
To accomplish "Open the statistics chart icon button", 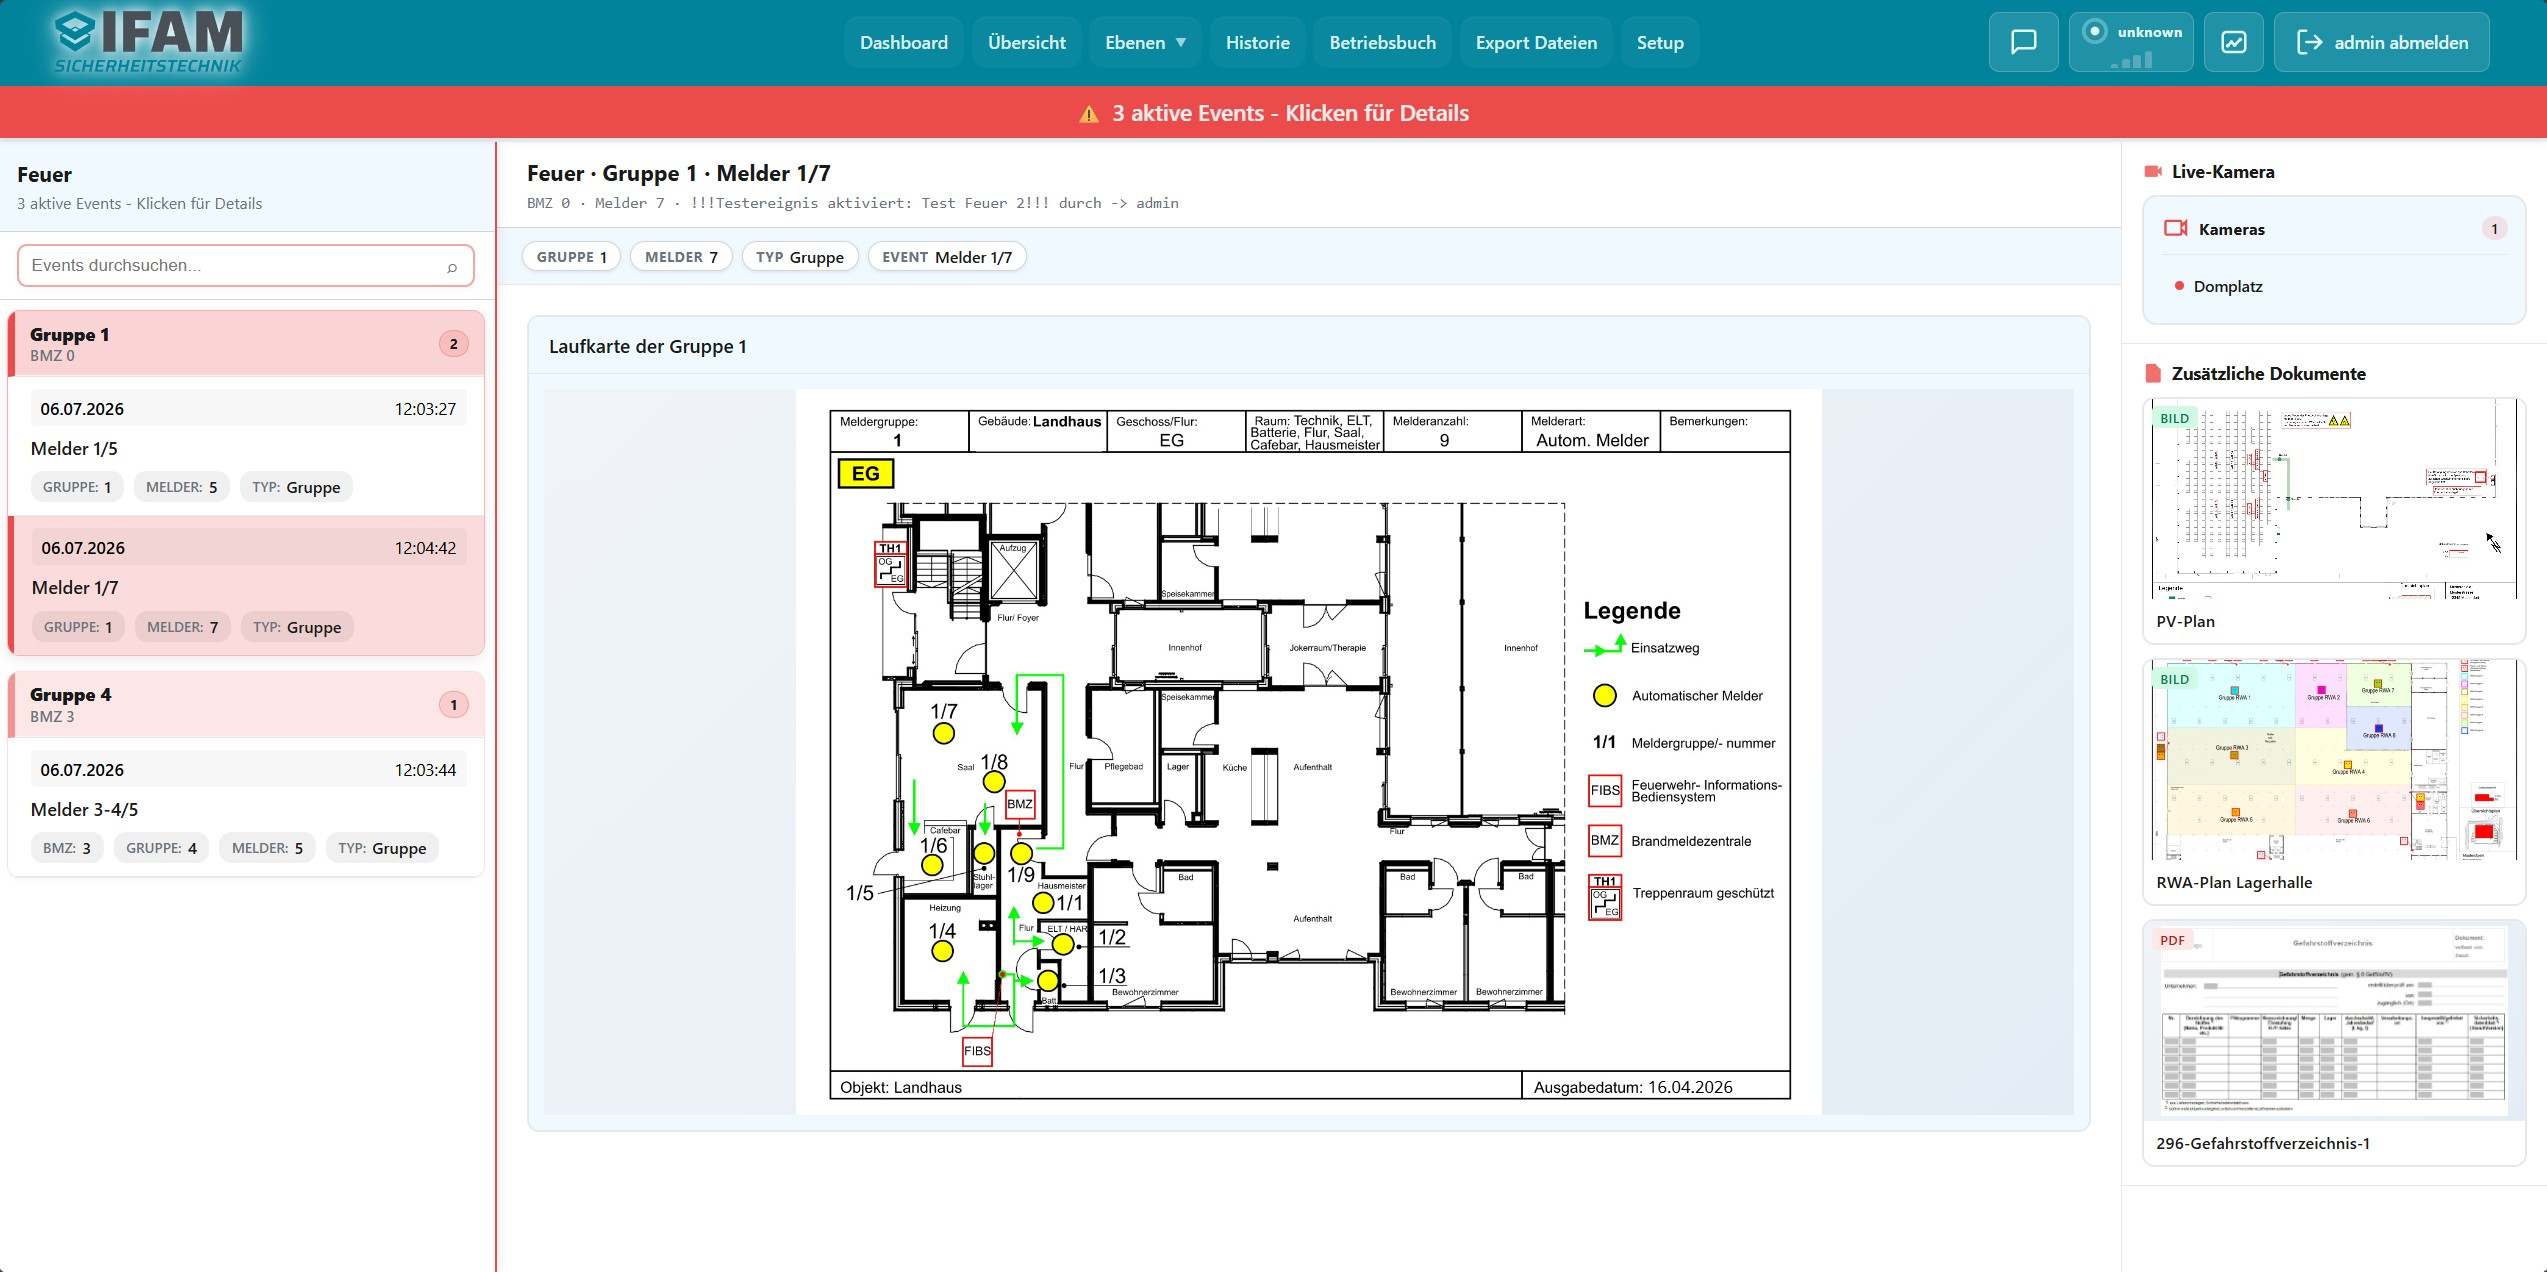I will click(2234, 42).
